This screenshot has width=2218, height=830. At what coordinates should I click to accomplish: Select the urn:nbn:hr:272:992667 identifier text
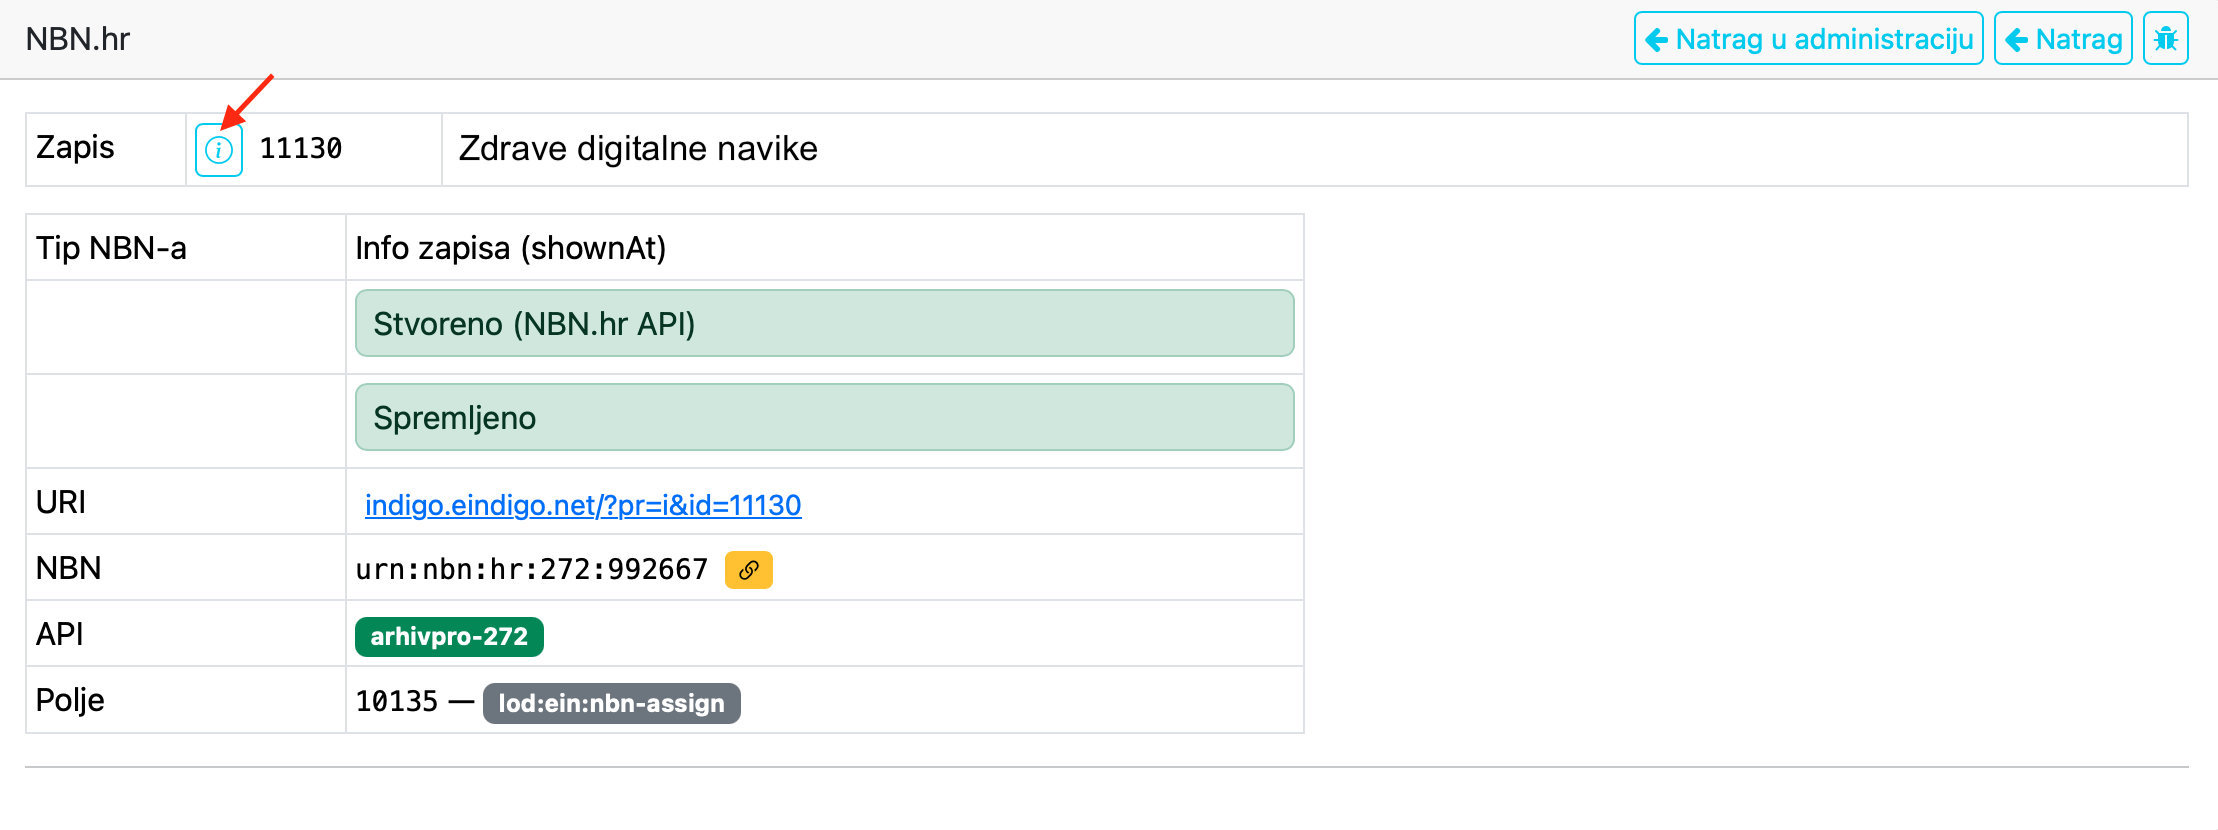tap(532, 568)
